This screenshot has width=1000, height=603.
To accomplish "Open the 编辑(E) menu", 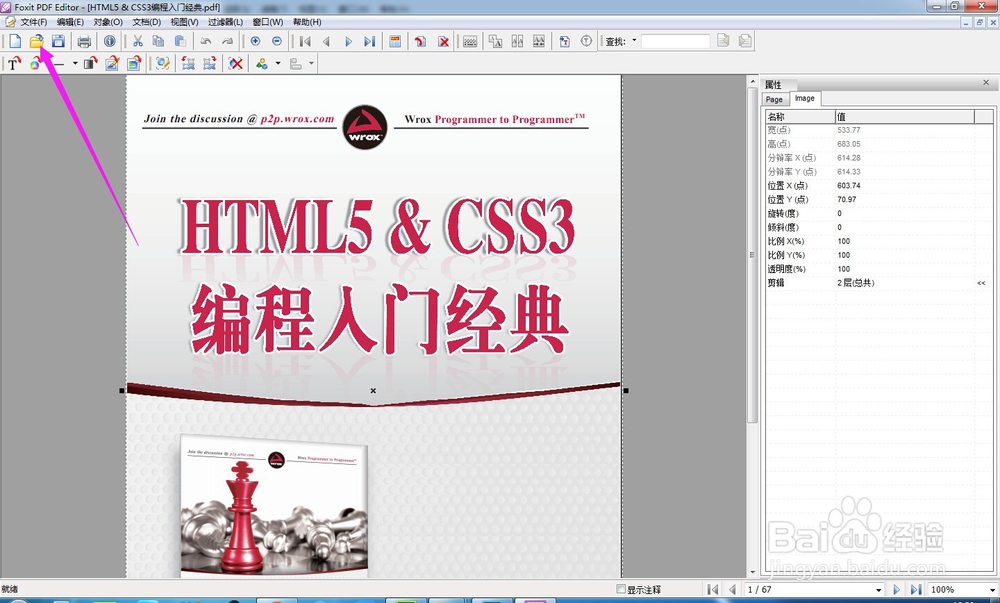I will point(70,22).
